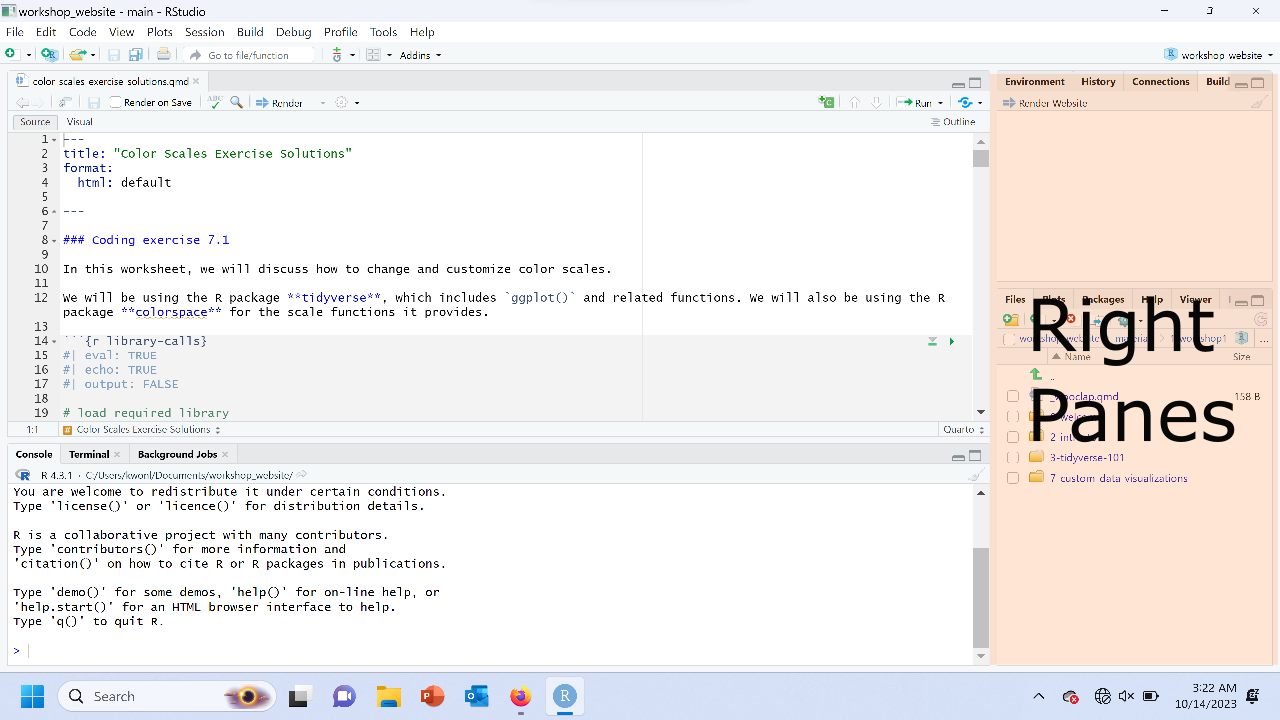This screenshot has height=720, width=1280.
Task: Click the spell check ABC icon
Action: click(x=214, y=102)
